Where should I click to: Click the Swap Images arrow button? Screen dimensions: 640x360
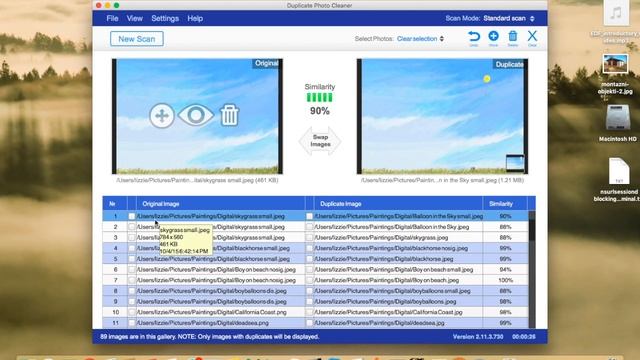(320, 141)
